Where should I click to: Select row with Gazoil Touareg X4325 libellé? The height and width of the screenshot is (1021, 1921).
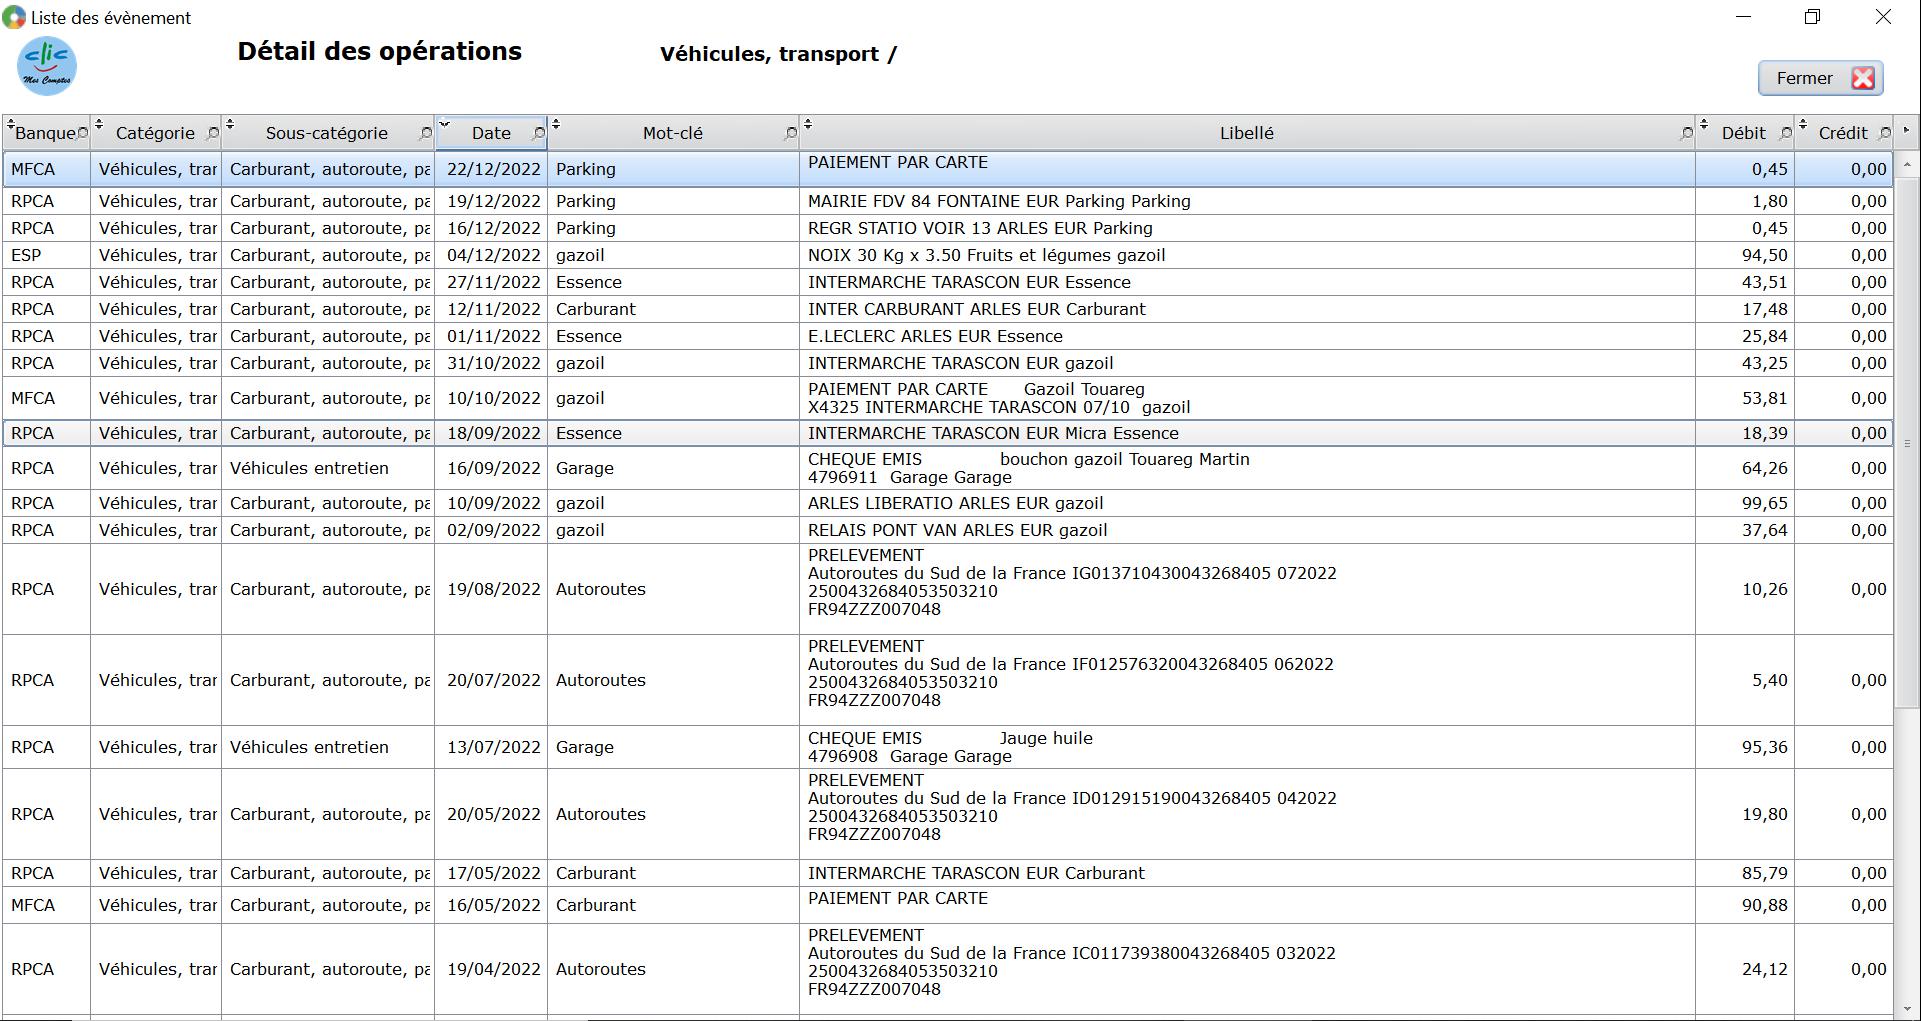coord(947,398)
